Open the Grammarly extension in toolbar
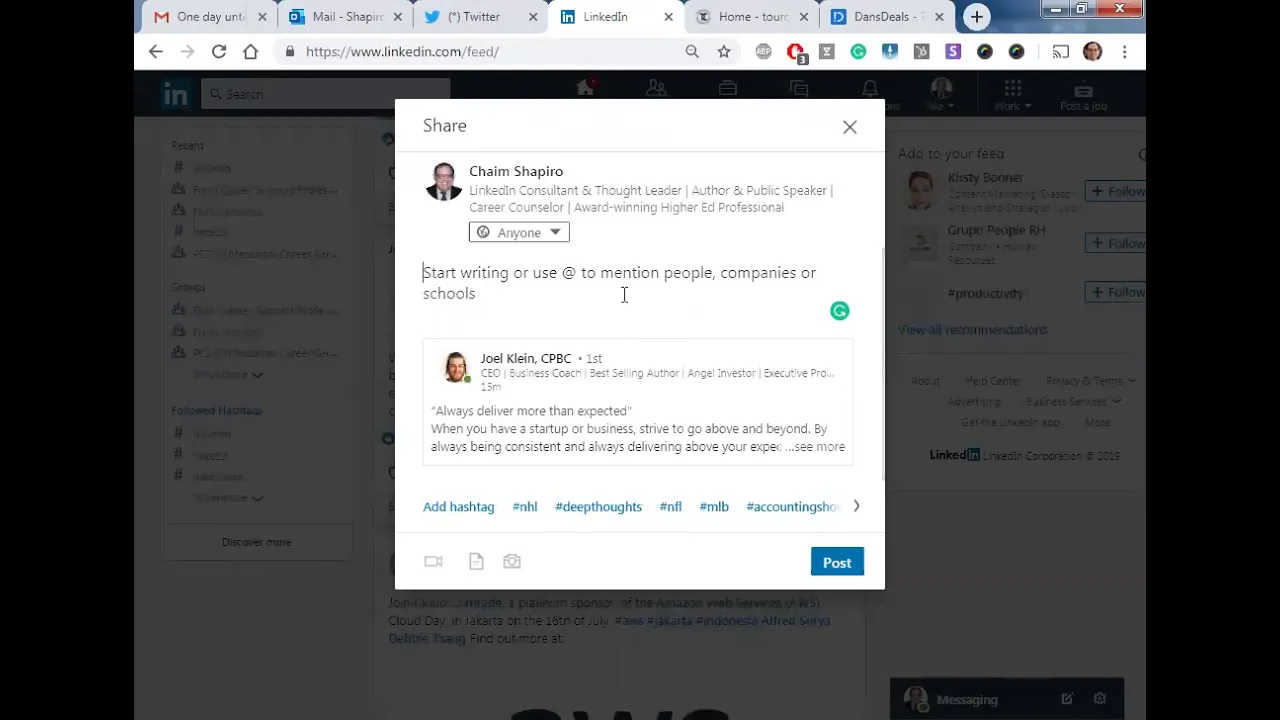The image size is (1280, 720). [858, 52]
